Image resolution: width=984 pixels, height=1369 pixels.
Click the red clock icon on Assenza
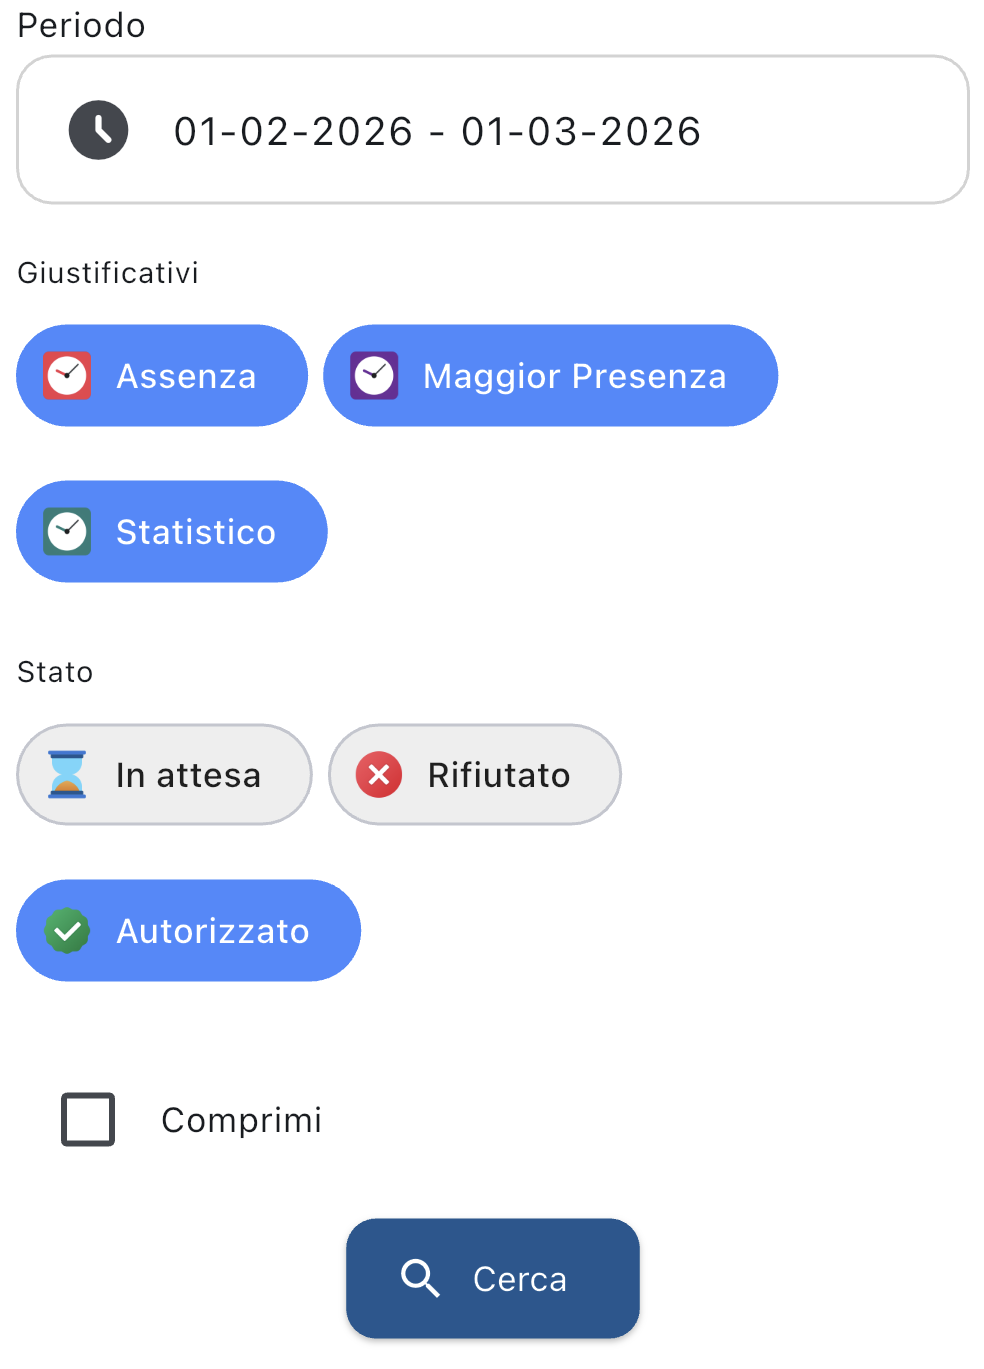click(x=68, y=376)
